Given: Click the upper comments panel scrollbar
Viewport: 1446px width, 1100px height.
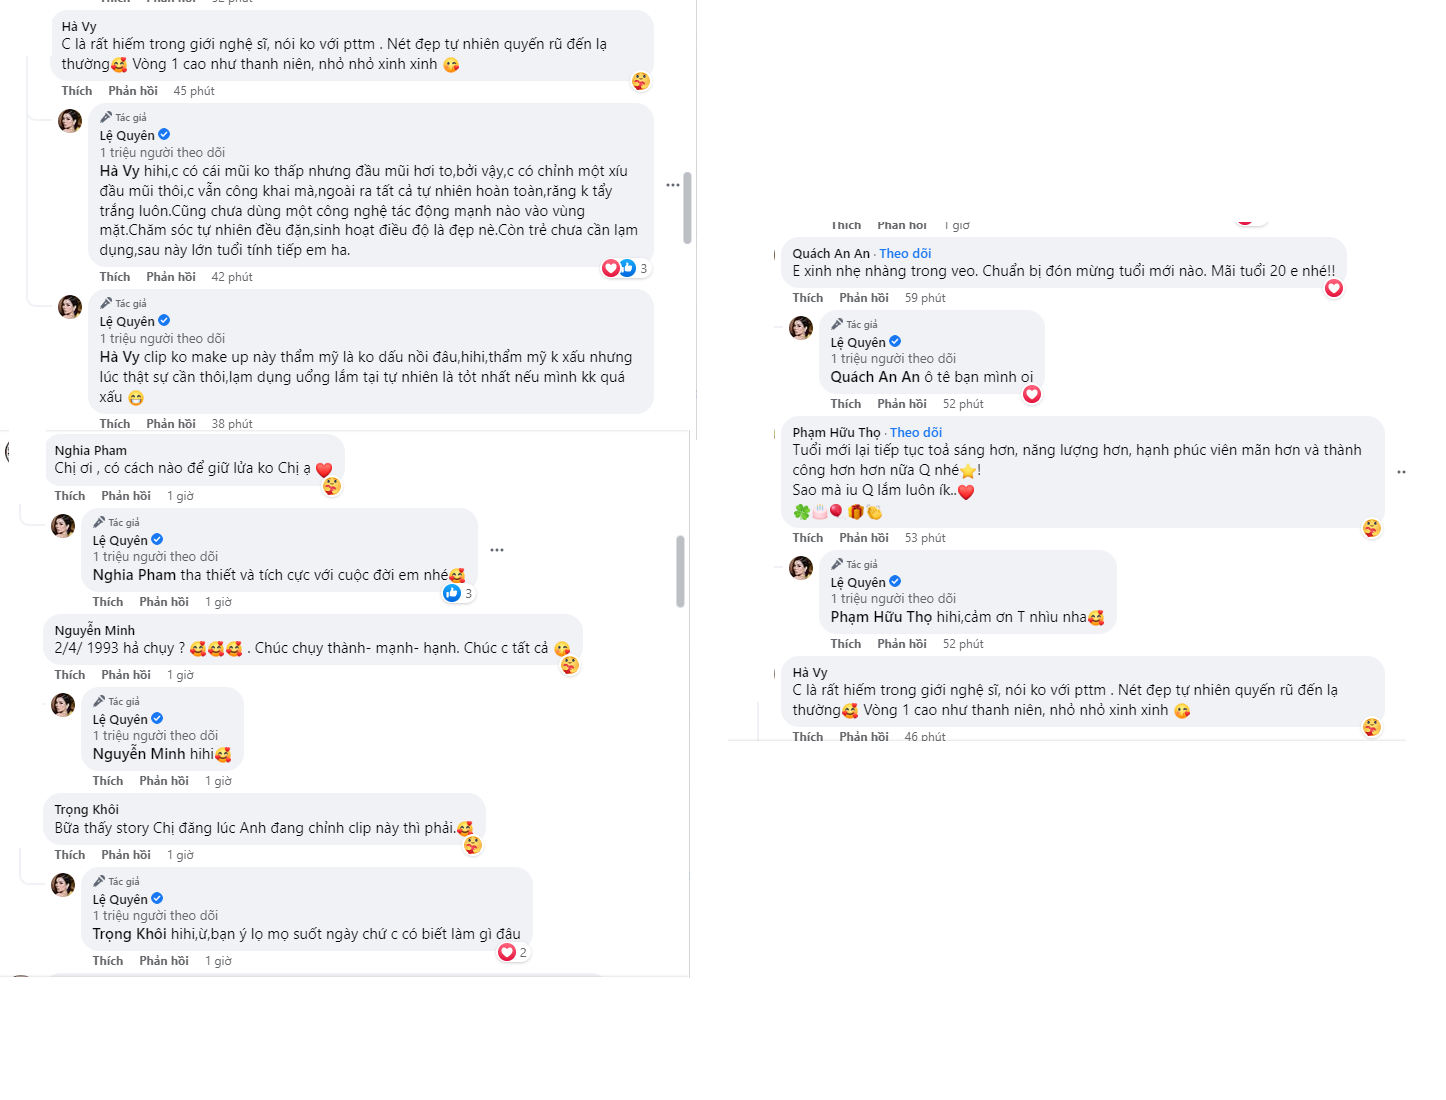Looking at the screenshot, I should click(x=687, y=208).
